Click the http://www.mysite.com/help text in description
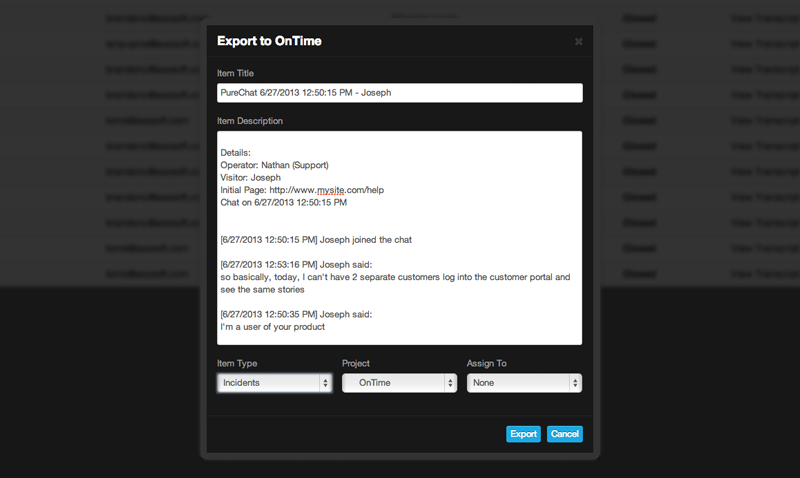 tap(327, 190)
